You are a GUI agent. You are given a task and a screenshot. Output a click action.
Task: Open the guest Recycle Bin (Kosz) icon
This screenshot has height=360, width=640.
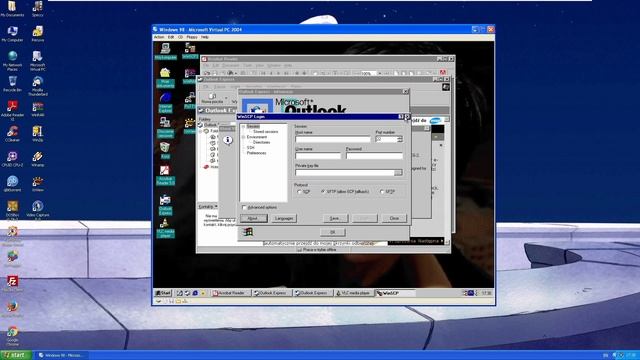pos(165,150)
